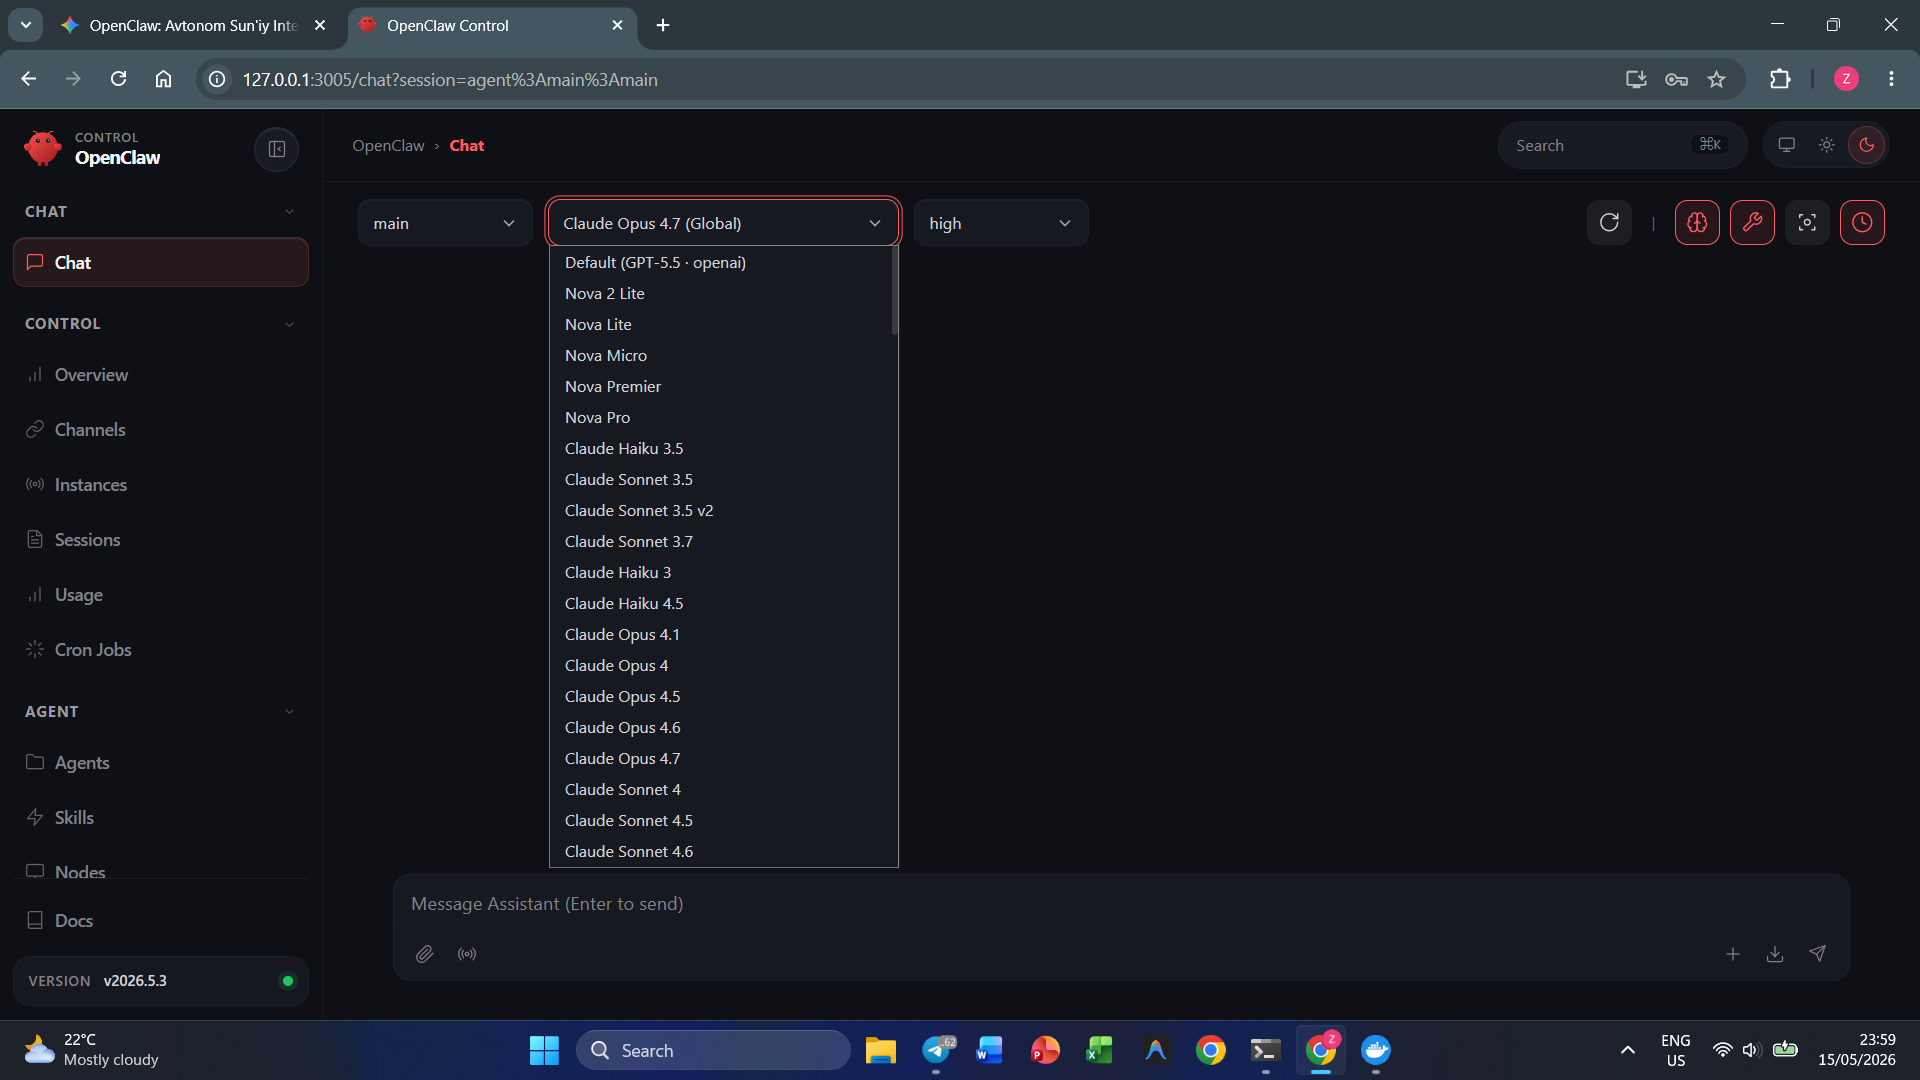Refresh the chat session data

[x=1609, y=222]
